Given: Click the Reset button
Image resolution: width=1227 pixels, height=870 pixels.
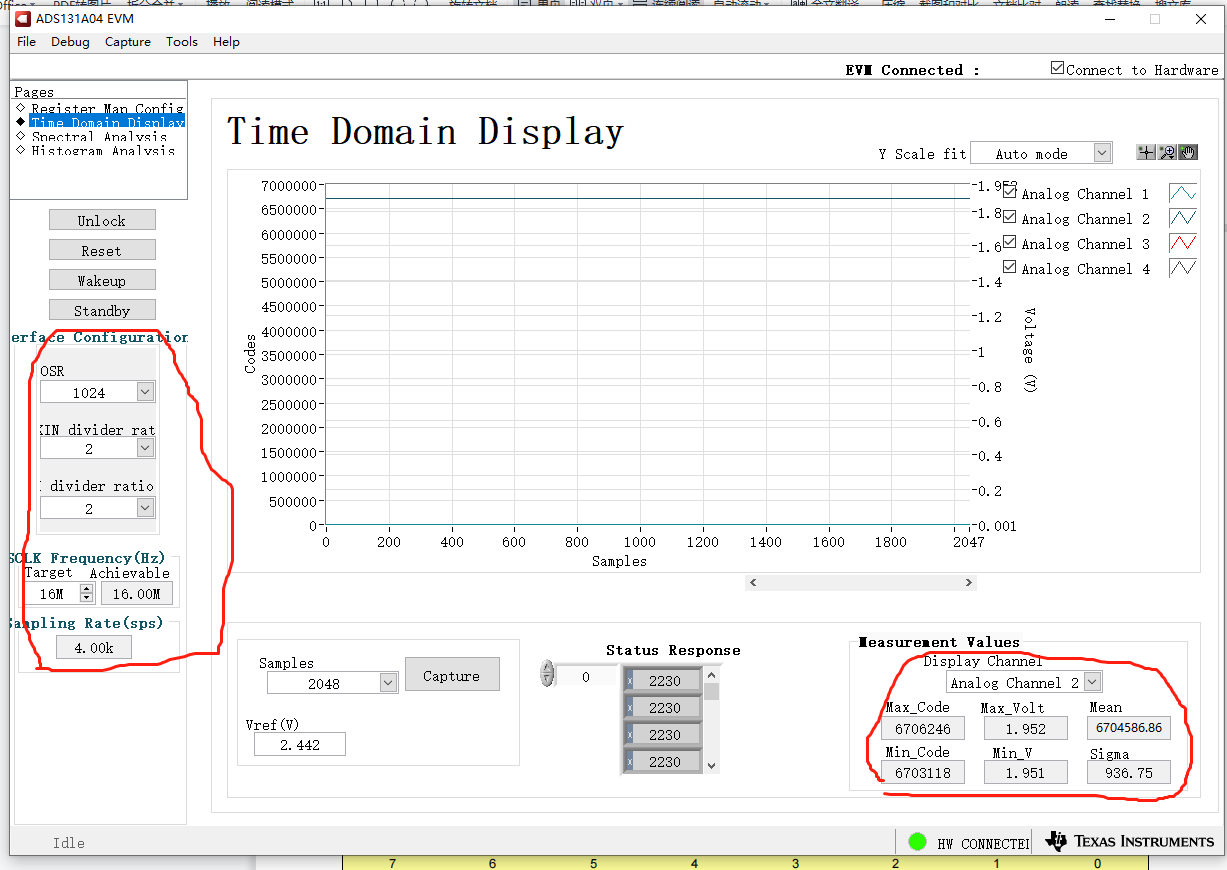Looking at the screenshot, I should 102,250.
